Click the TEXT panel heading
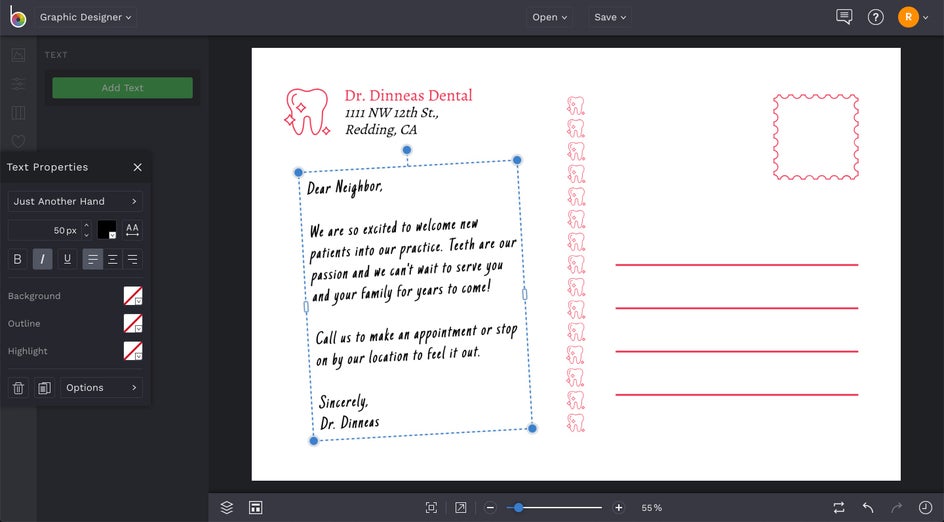Viewport: 944px width, 522px height. coord(56,55)
